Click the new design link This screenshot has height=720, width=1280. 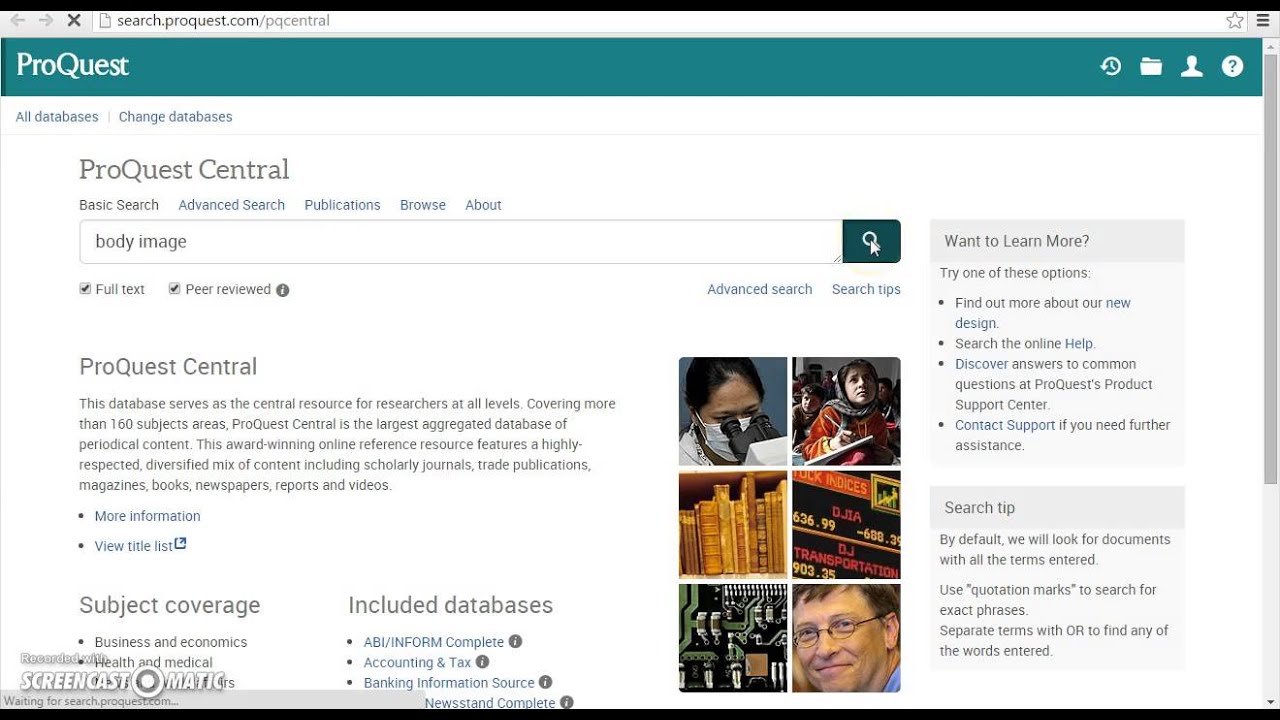pyautogui.click(x=1043, y=313)
